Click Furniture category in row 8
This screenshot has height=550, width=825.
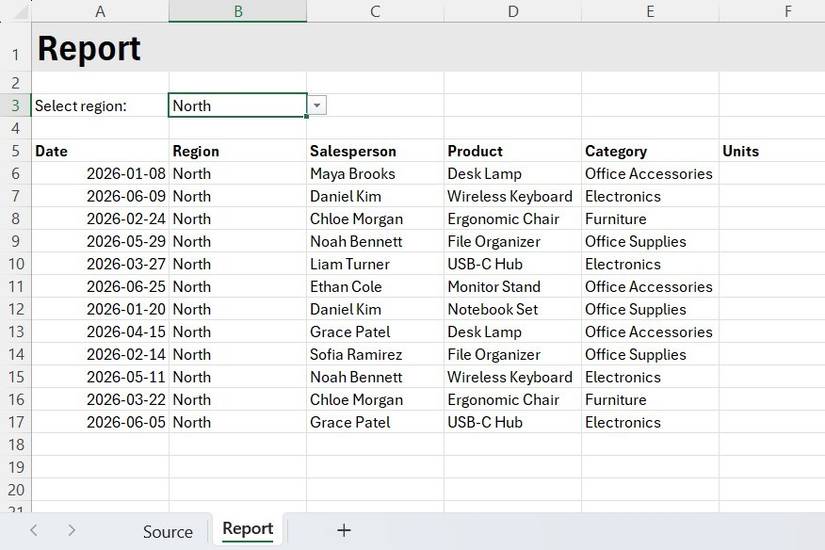point(650,219)
